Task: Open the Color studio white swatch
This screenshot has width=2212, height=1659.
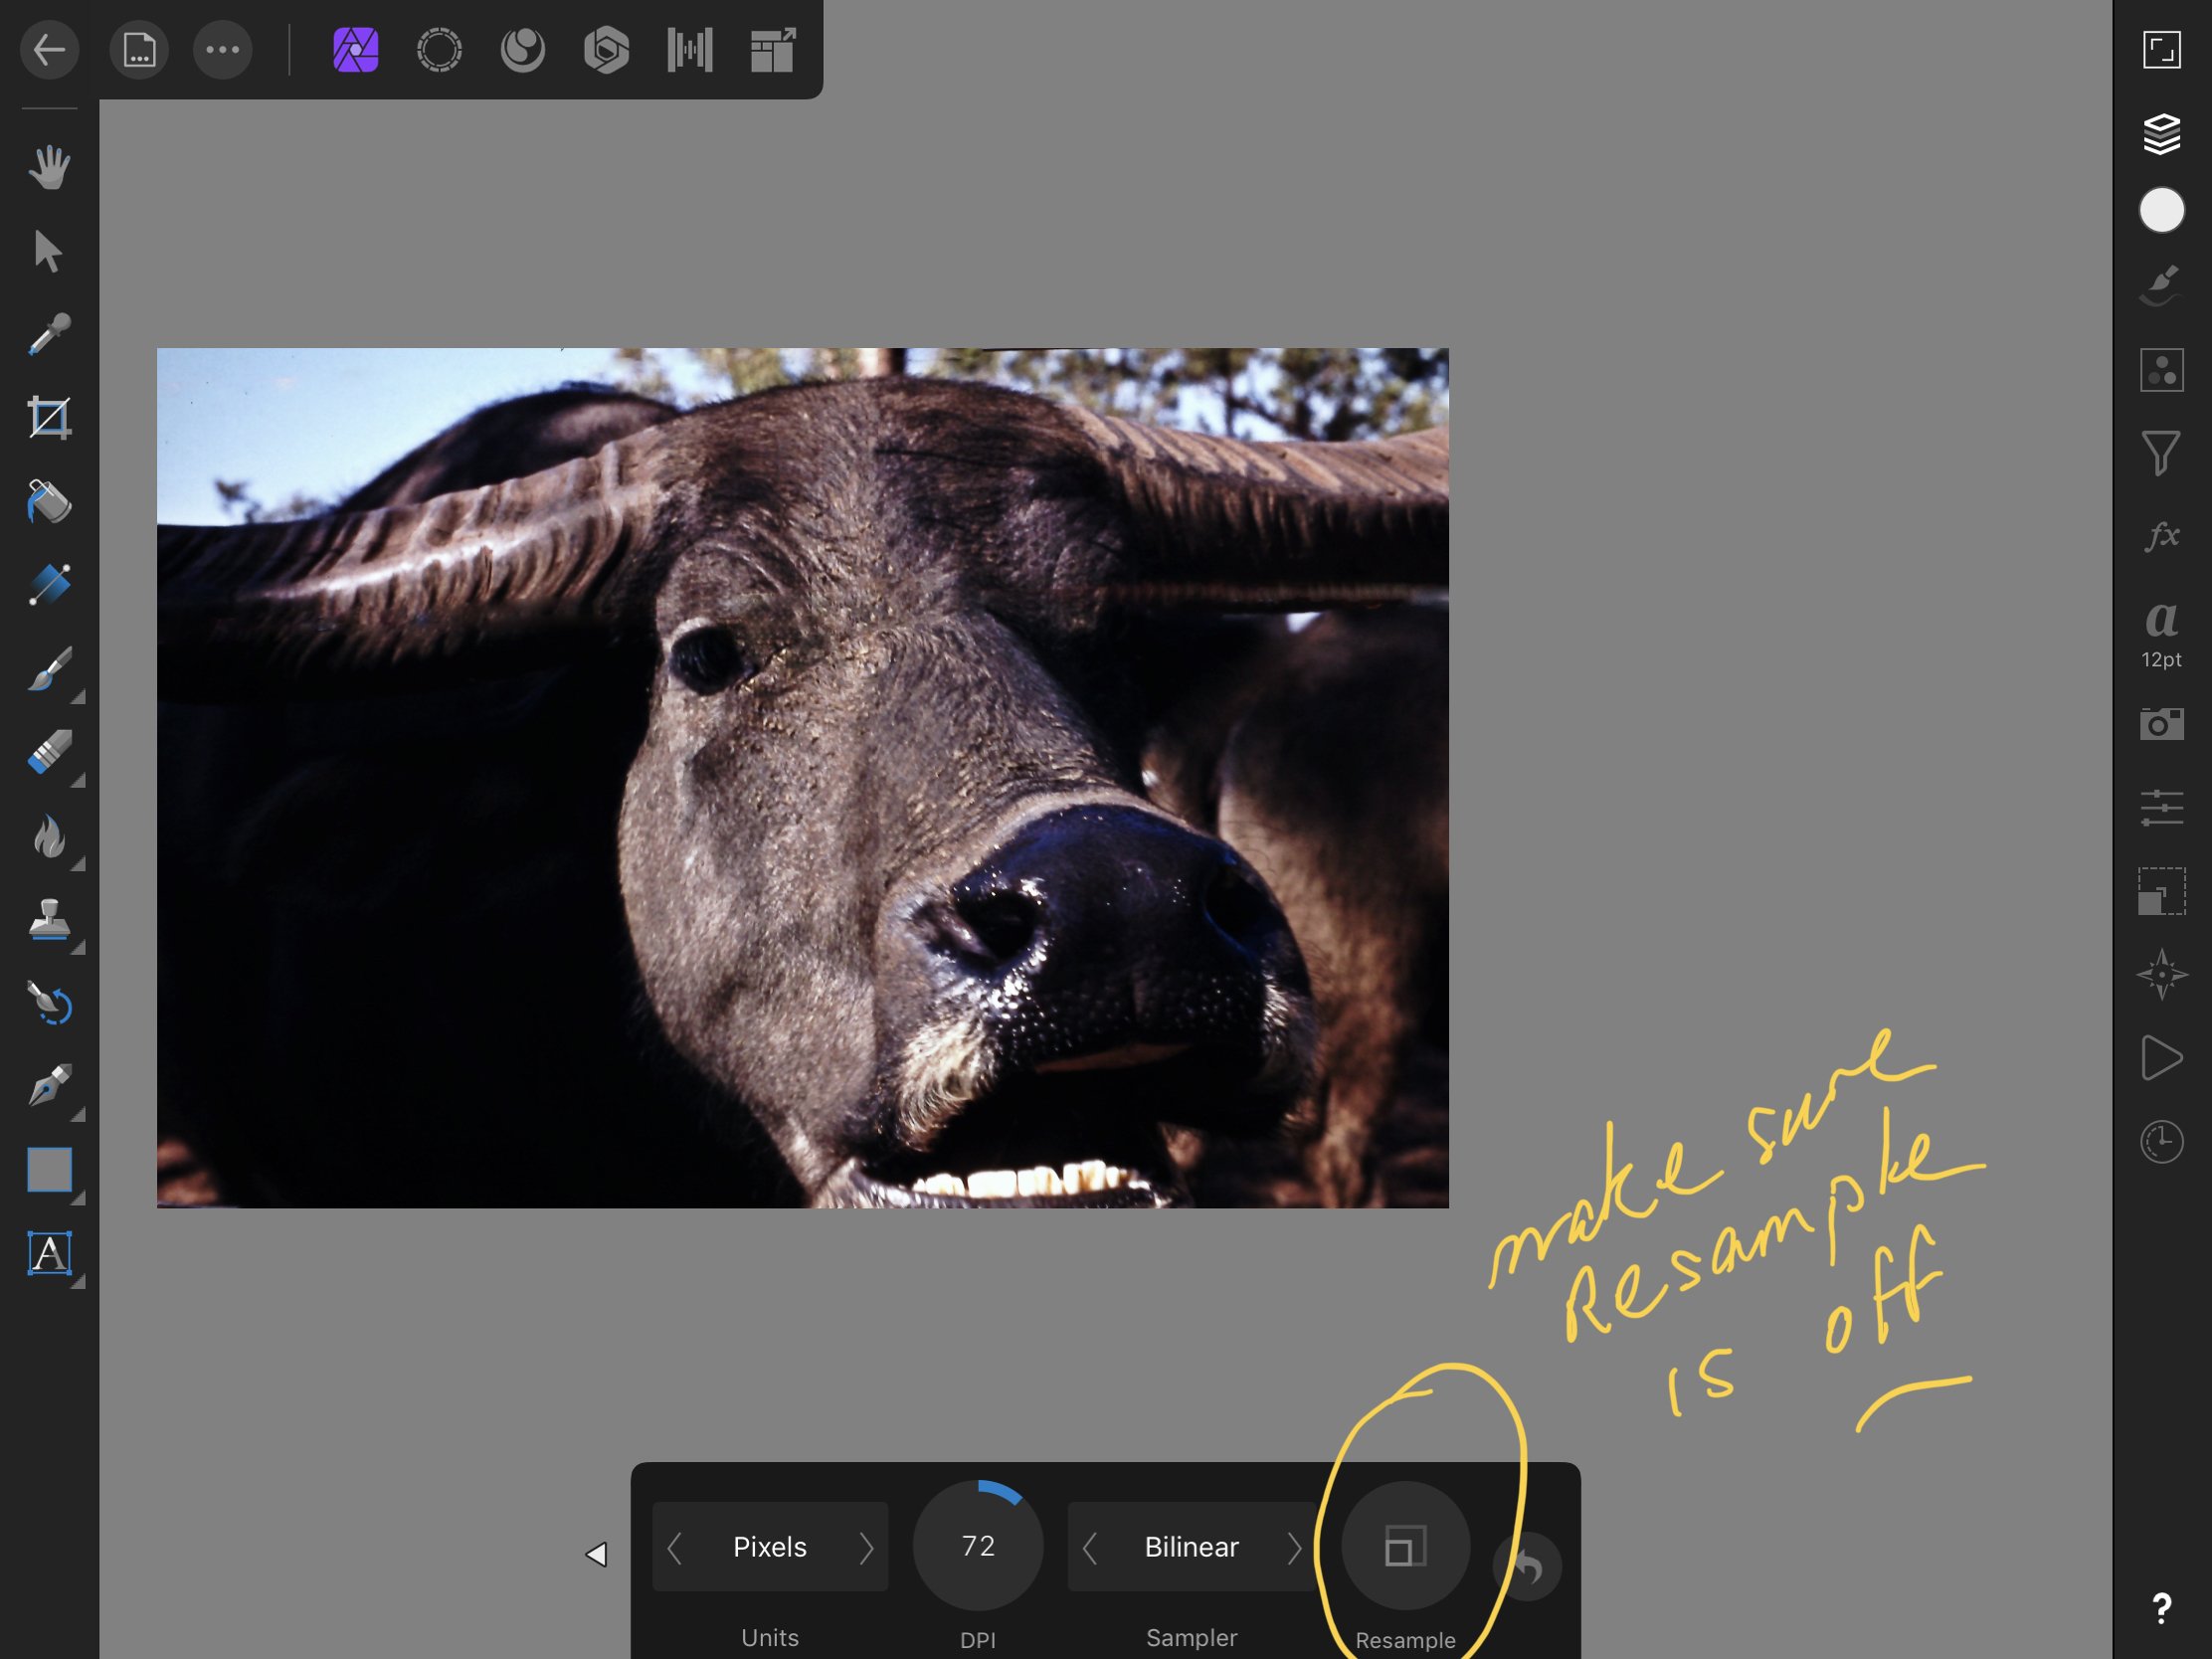Action: 2161,210
